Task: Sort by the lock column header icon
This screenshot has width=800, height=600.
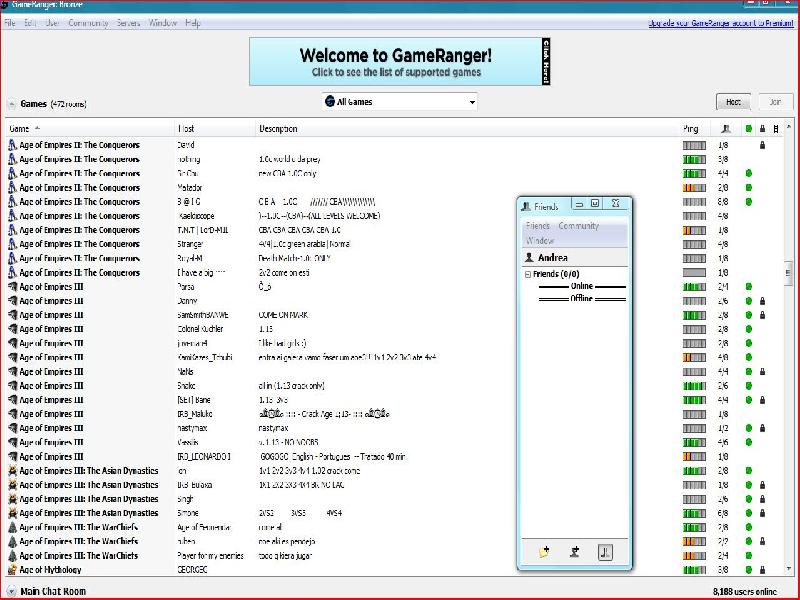Action: pos(762,129)
